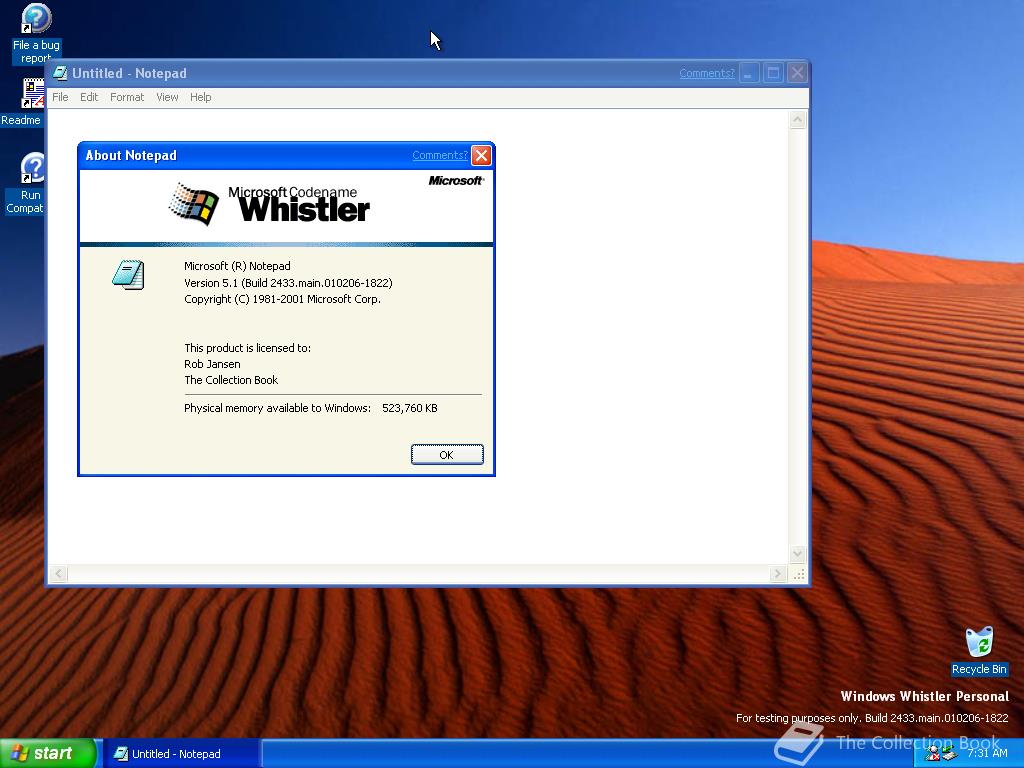Screen dimensions: 1024x768
Task: Open the Help menu in Notepad
Action: 200,97
